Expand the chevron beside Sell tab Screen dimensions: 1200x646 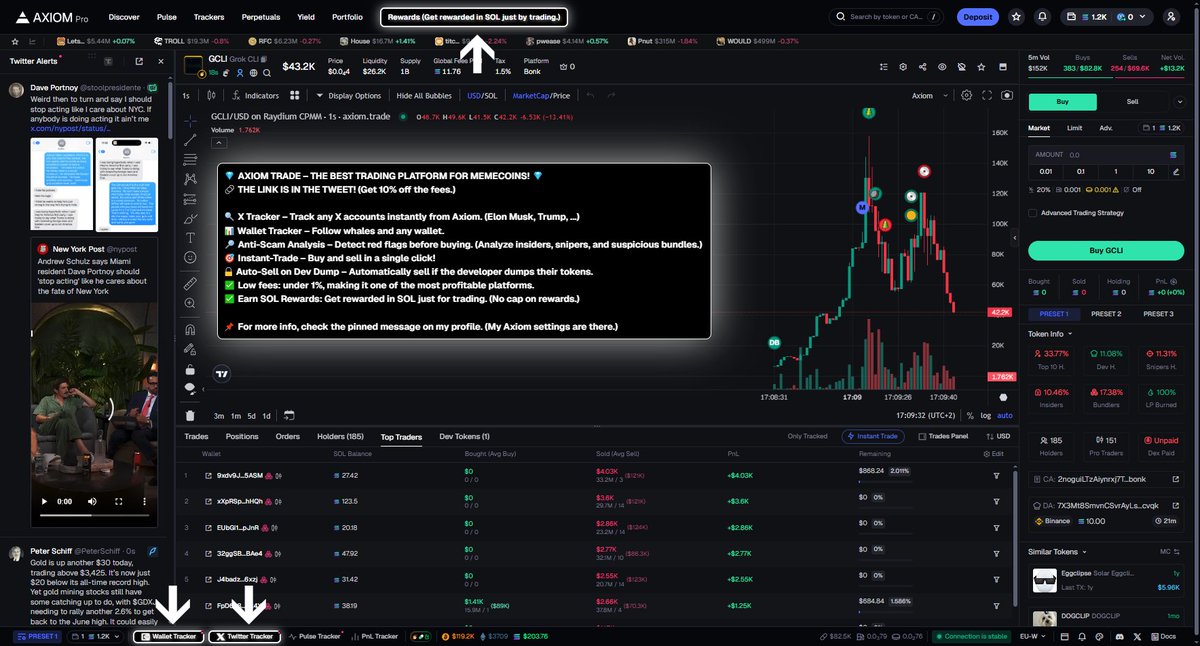(x=1181, y=101)
